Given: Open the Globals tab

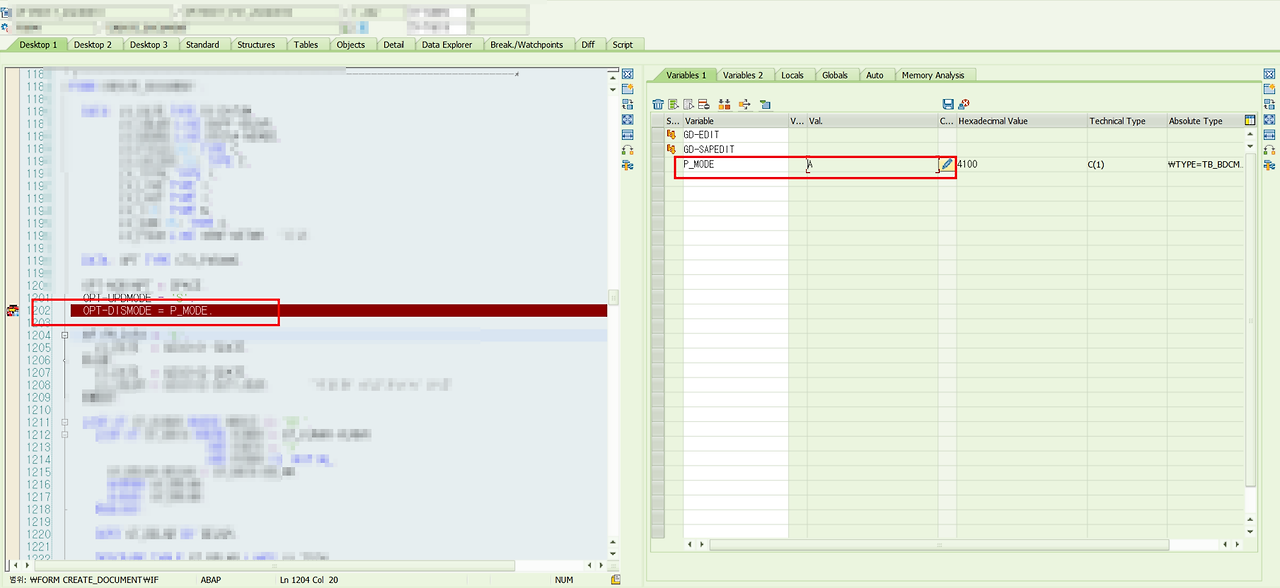Looking at the screenshot, I should click(x=835, y=75).
